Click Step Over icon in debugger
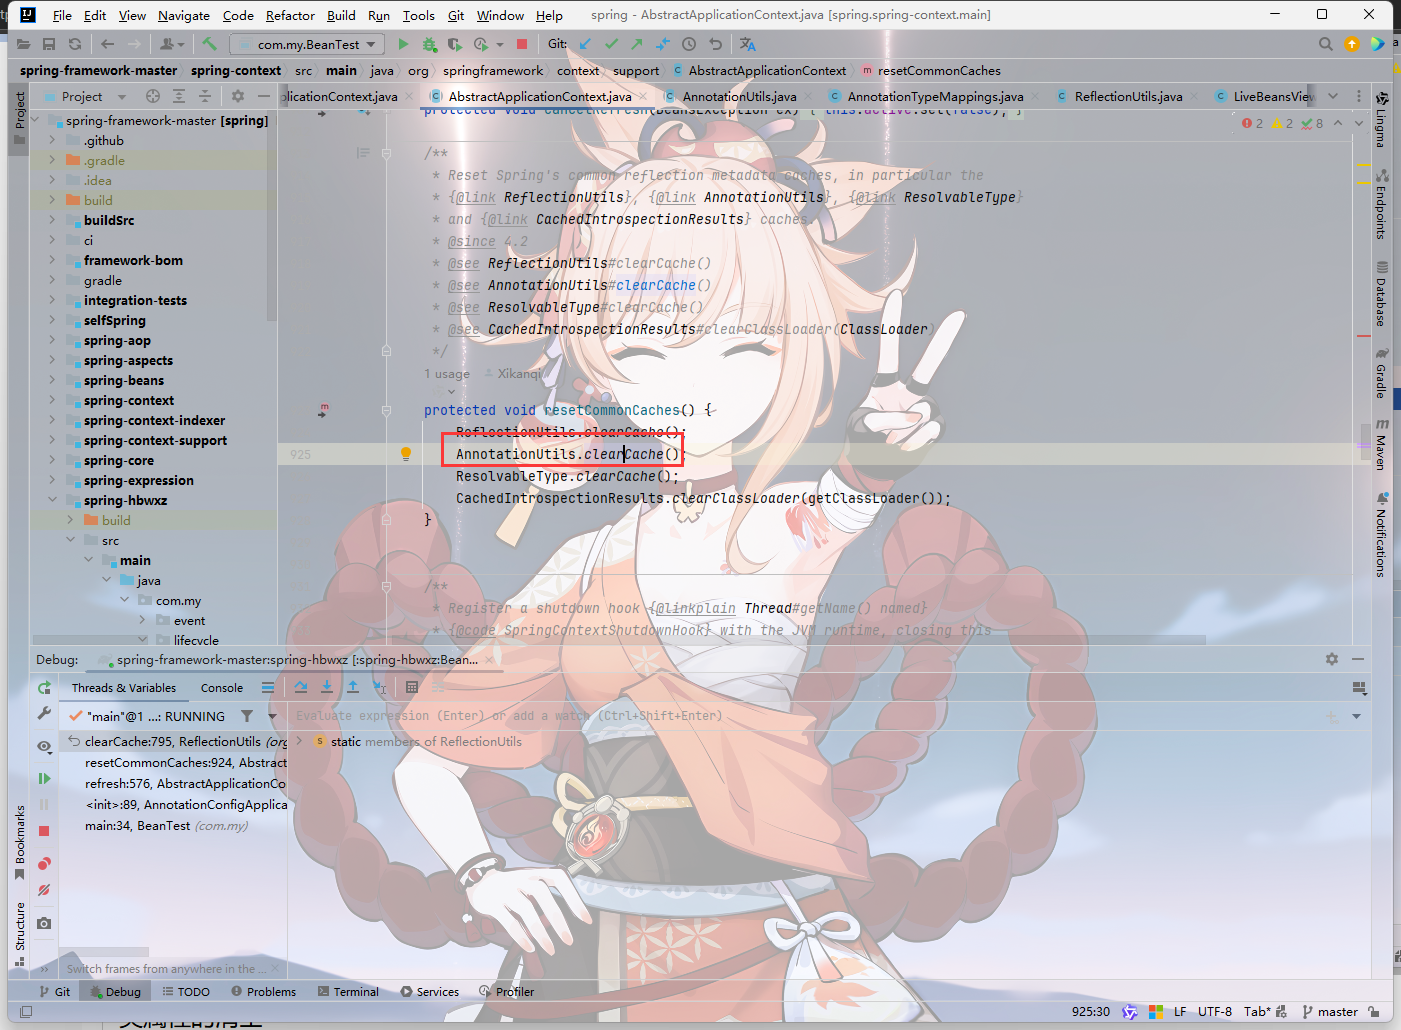 tap(301, 687)
